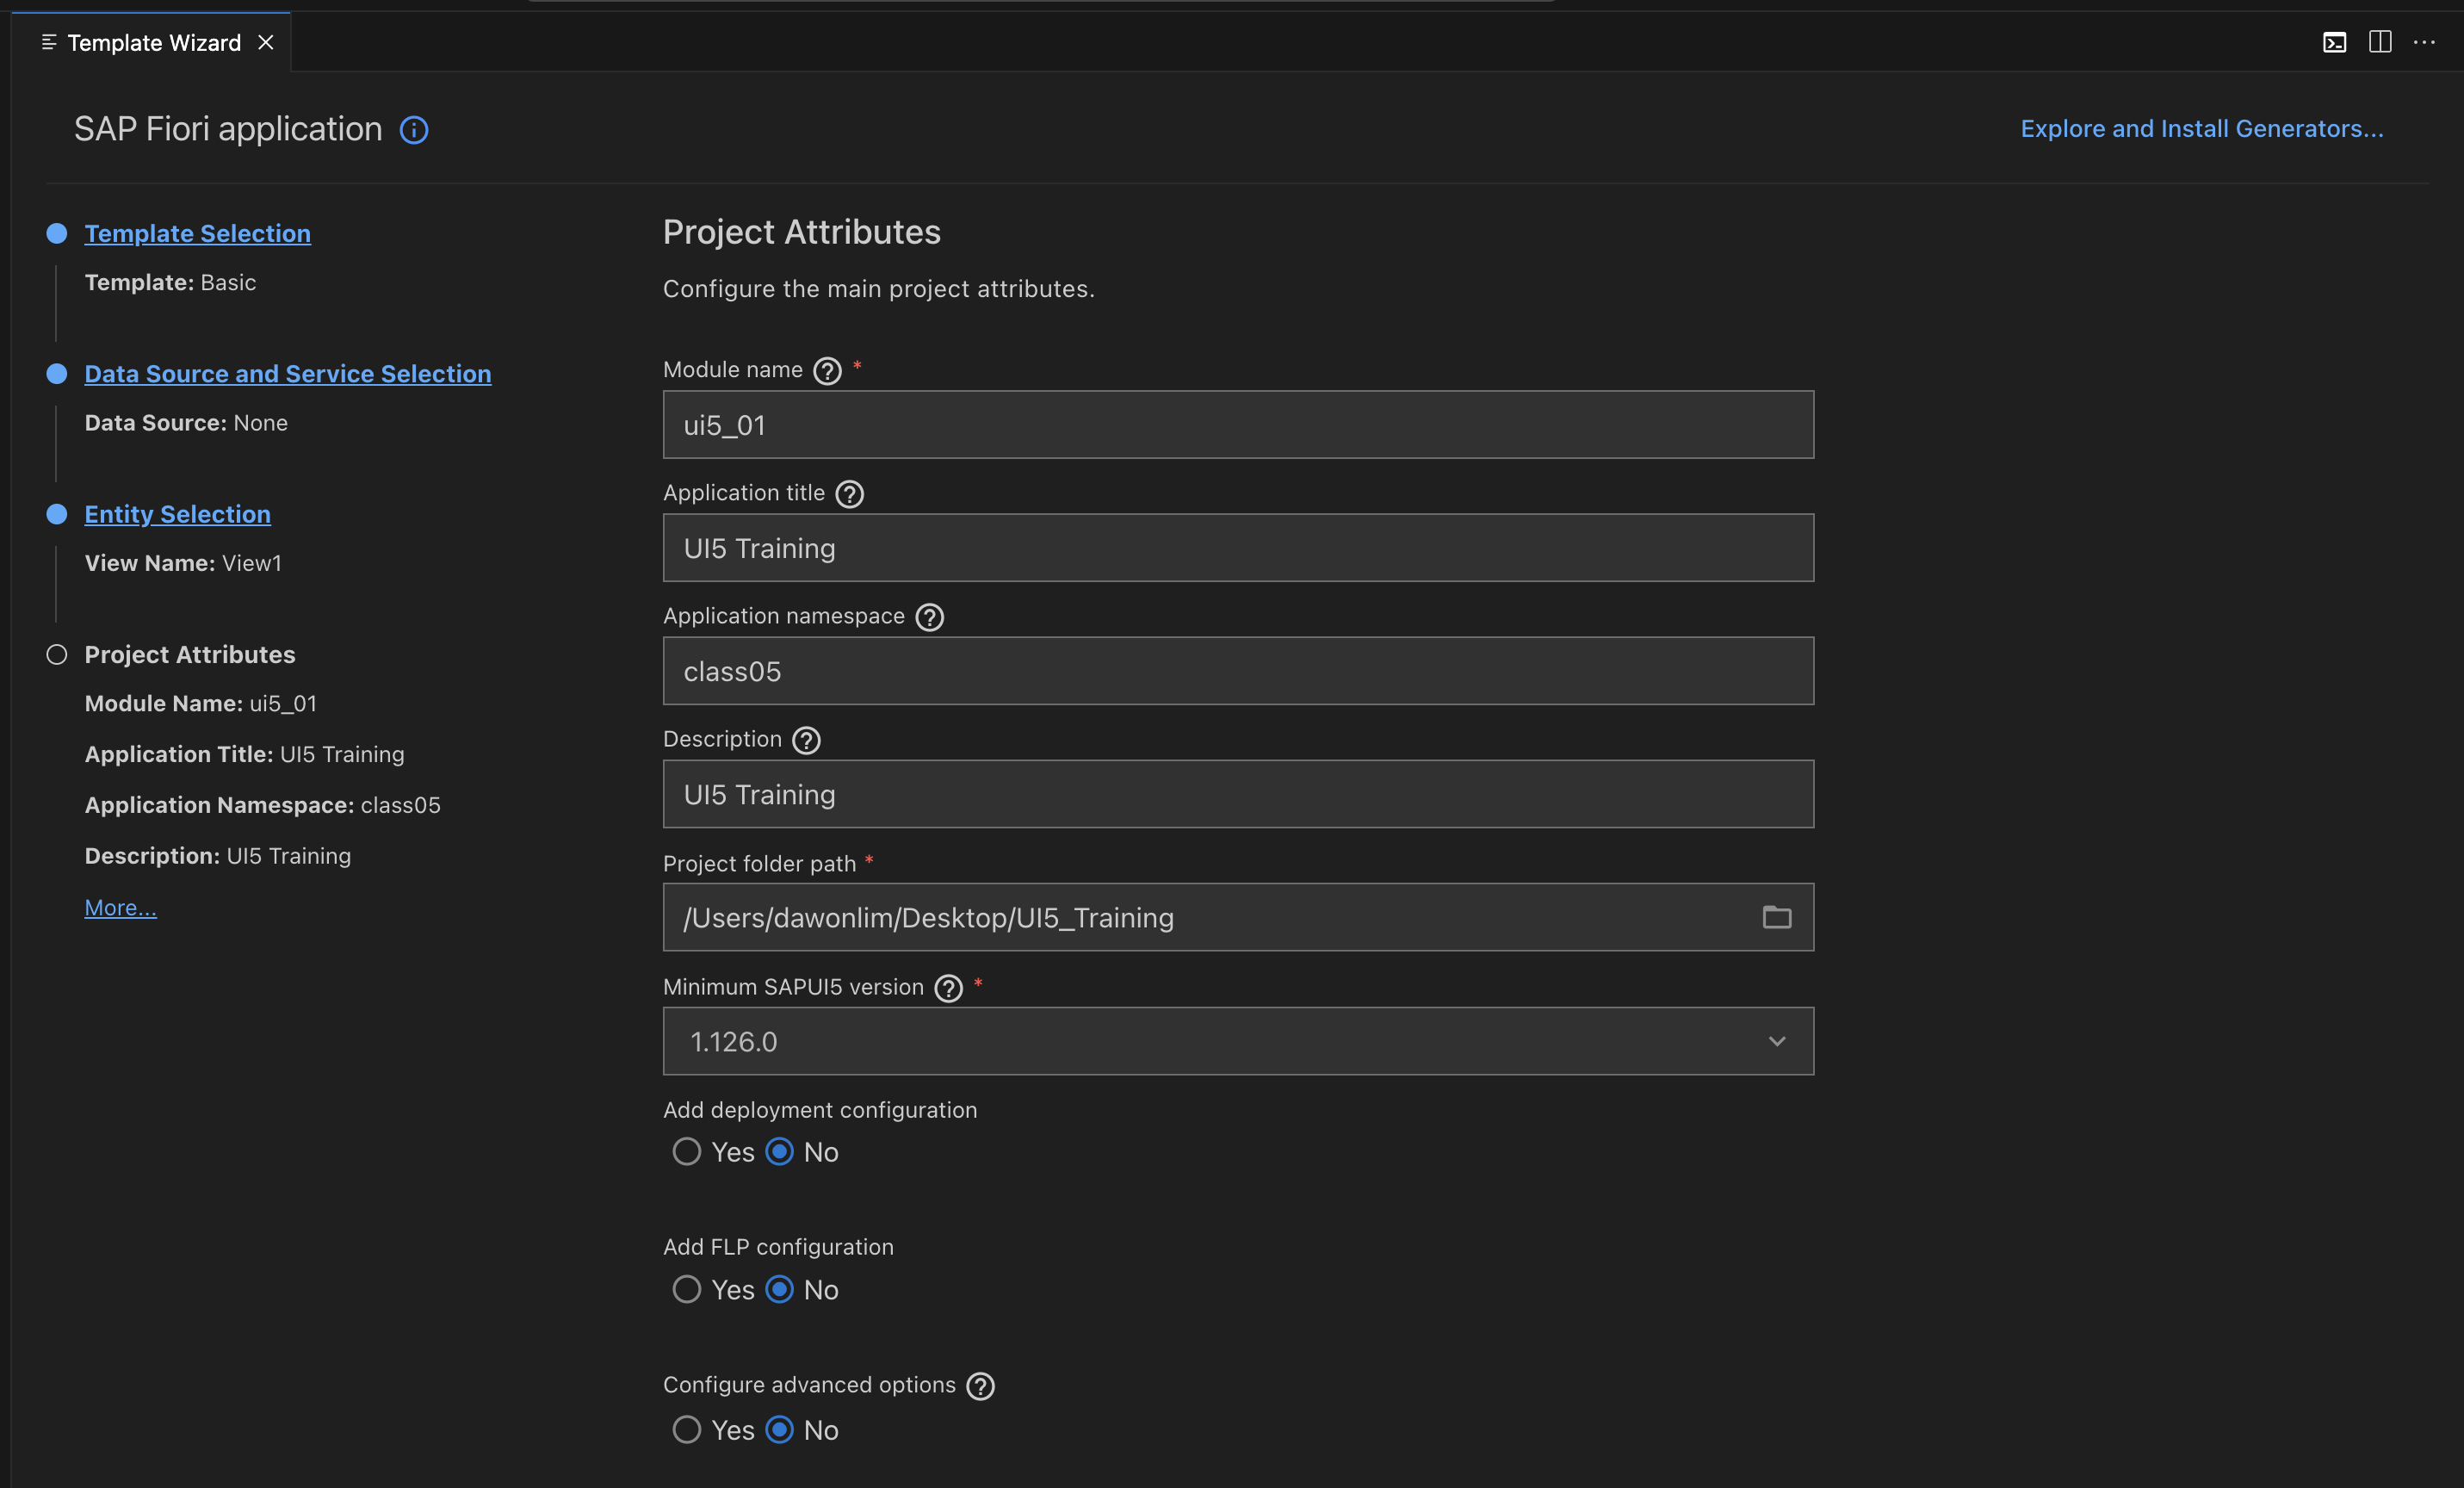Click the folder browse icon in Project folder path
The height and width of the screenshot is (1488, 2464).
pos(1776,917)
